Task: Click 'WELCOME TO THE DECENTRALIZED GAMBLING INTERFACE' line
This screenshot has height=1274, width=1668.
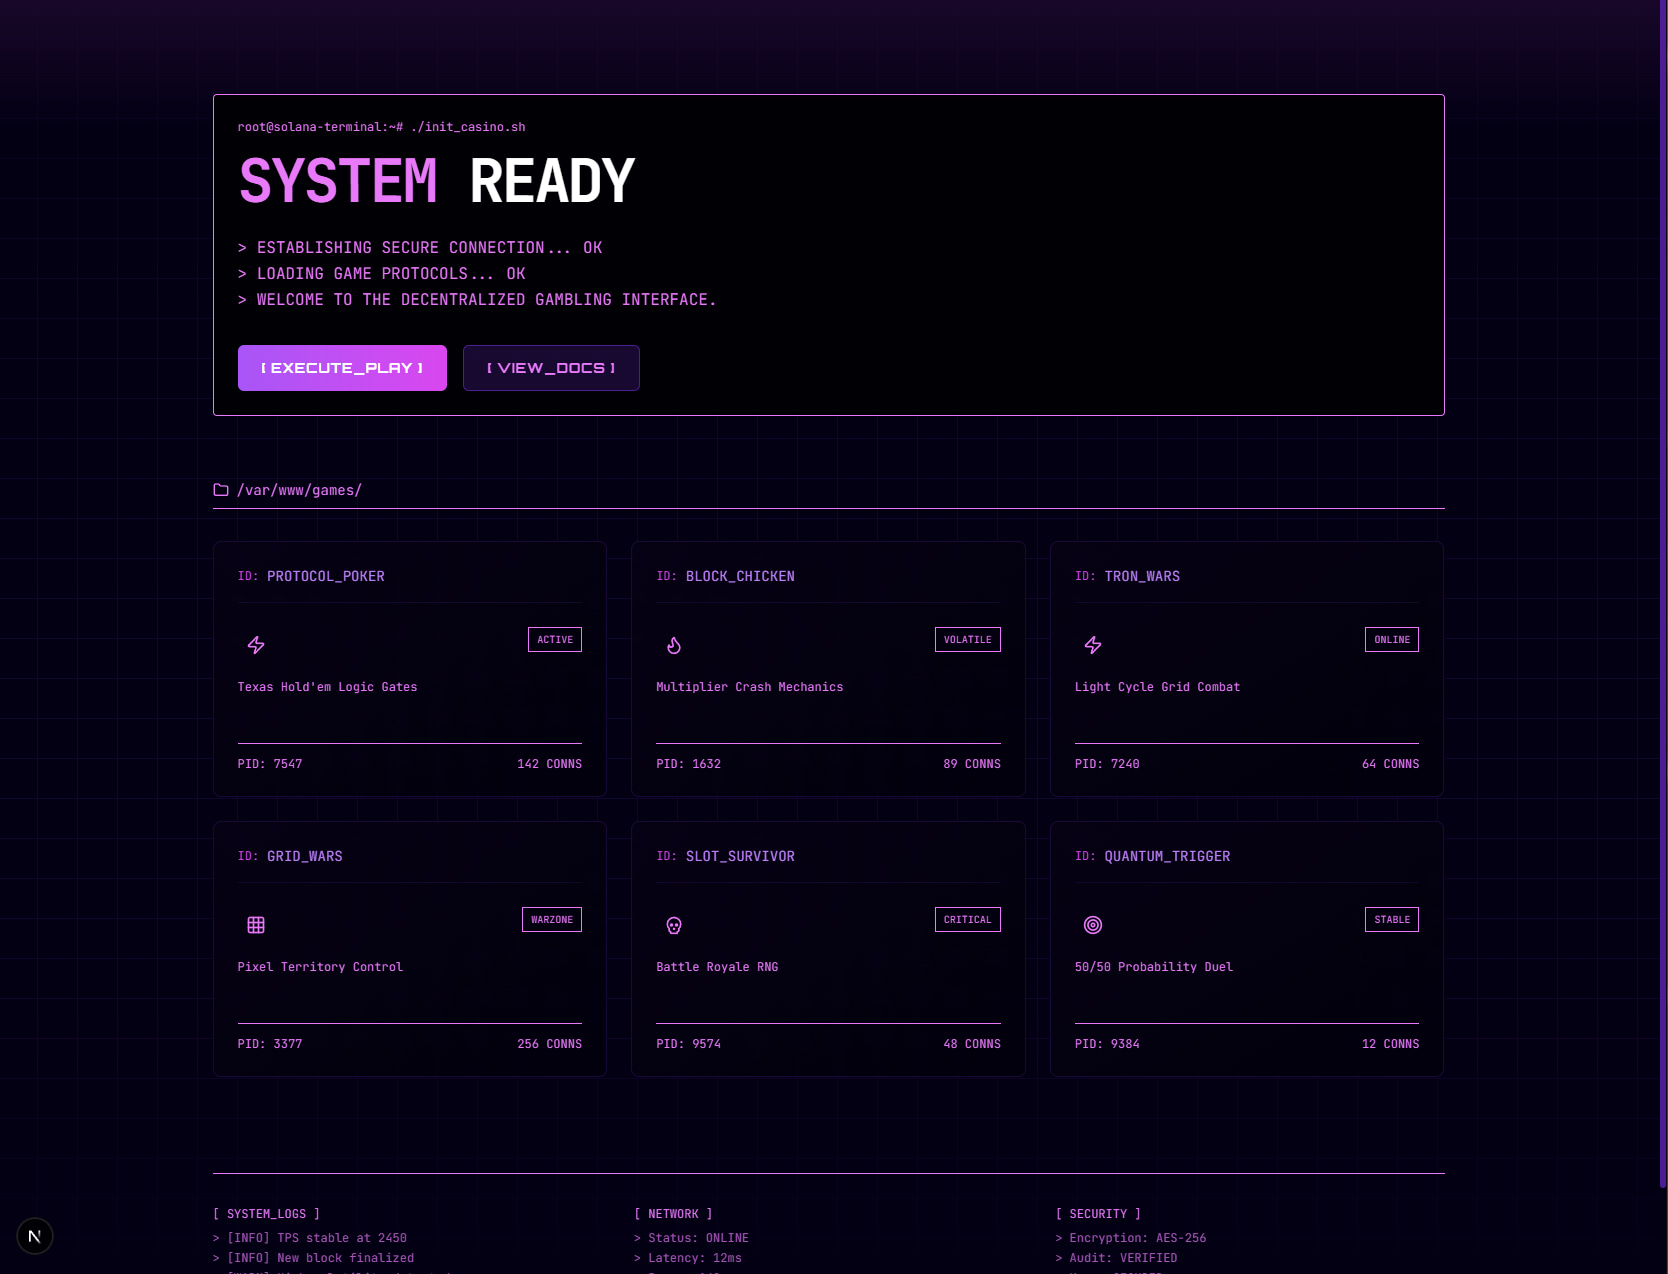Action: coord(477,300)
